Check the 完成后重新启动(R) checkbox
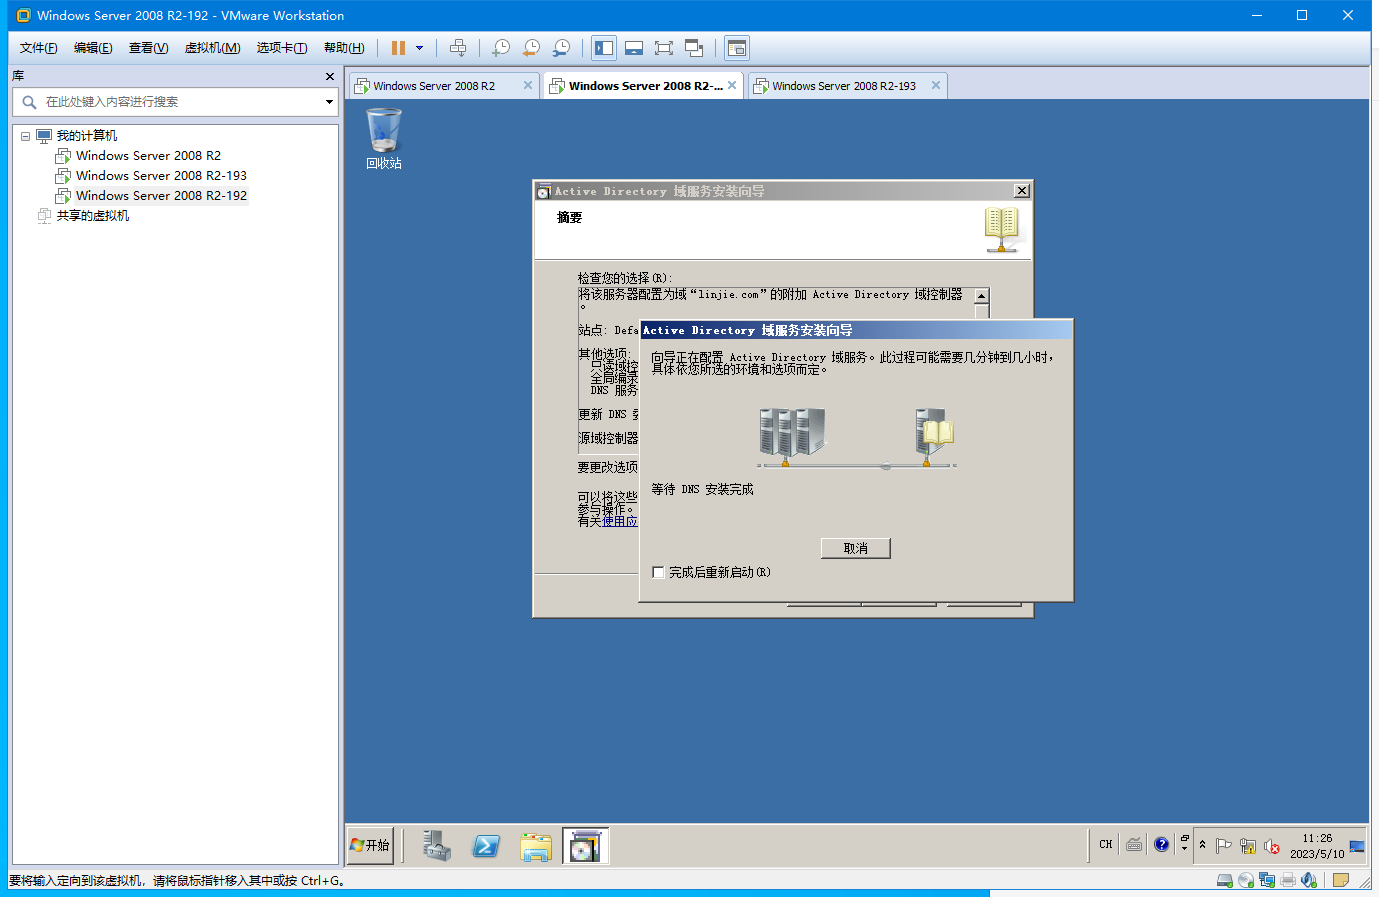The height and width of the screenshot is (897, 1379). click(658, 572)
